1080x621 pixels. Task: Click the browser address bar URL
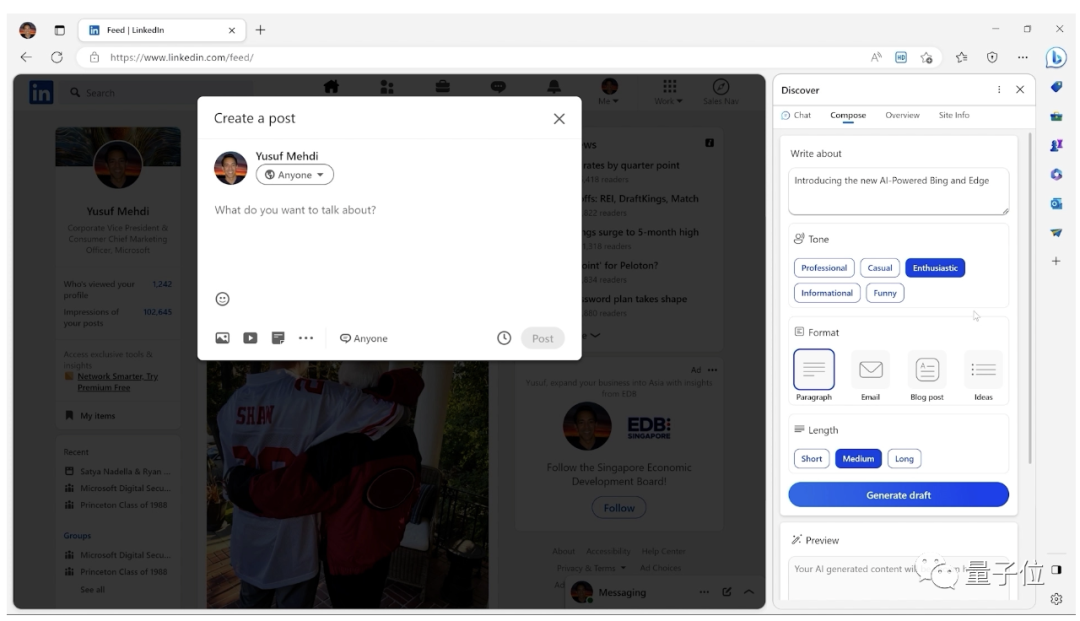182,57
